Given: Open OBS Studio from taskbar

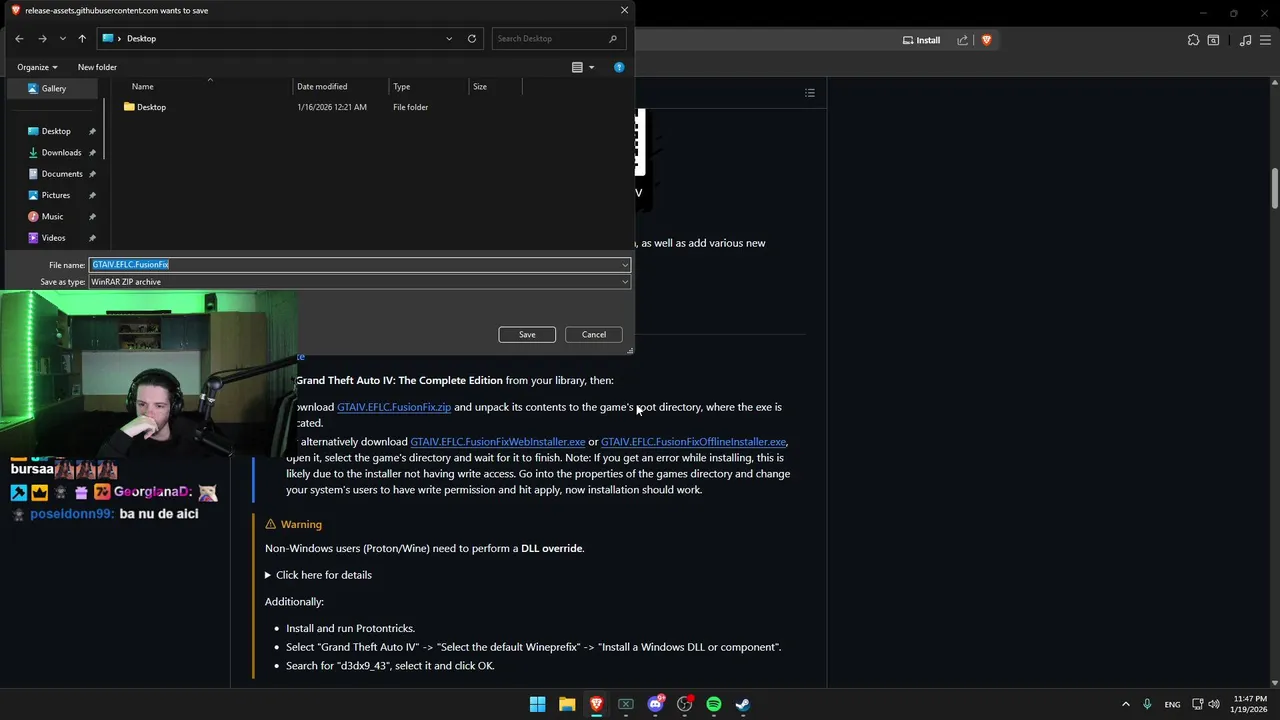Looking at the screenshot, I should point(684,704).
